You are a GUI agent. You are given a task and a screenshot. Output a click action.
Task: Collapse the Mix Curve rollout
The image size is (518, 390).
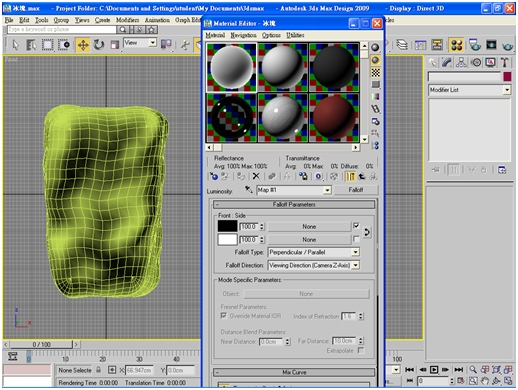coord(294,372)
